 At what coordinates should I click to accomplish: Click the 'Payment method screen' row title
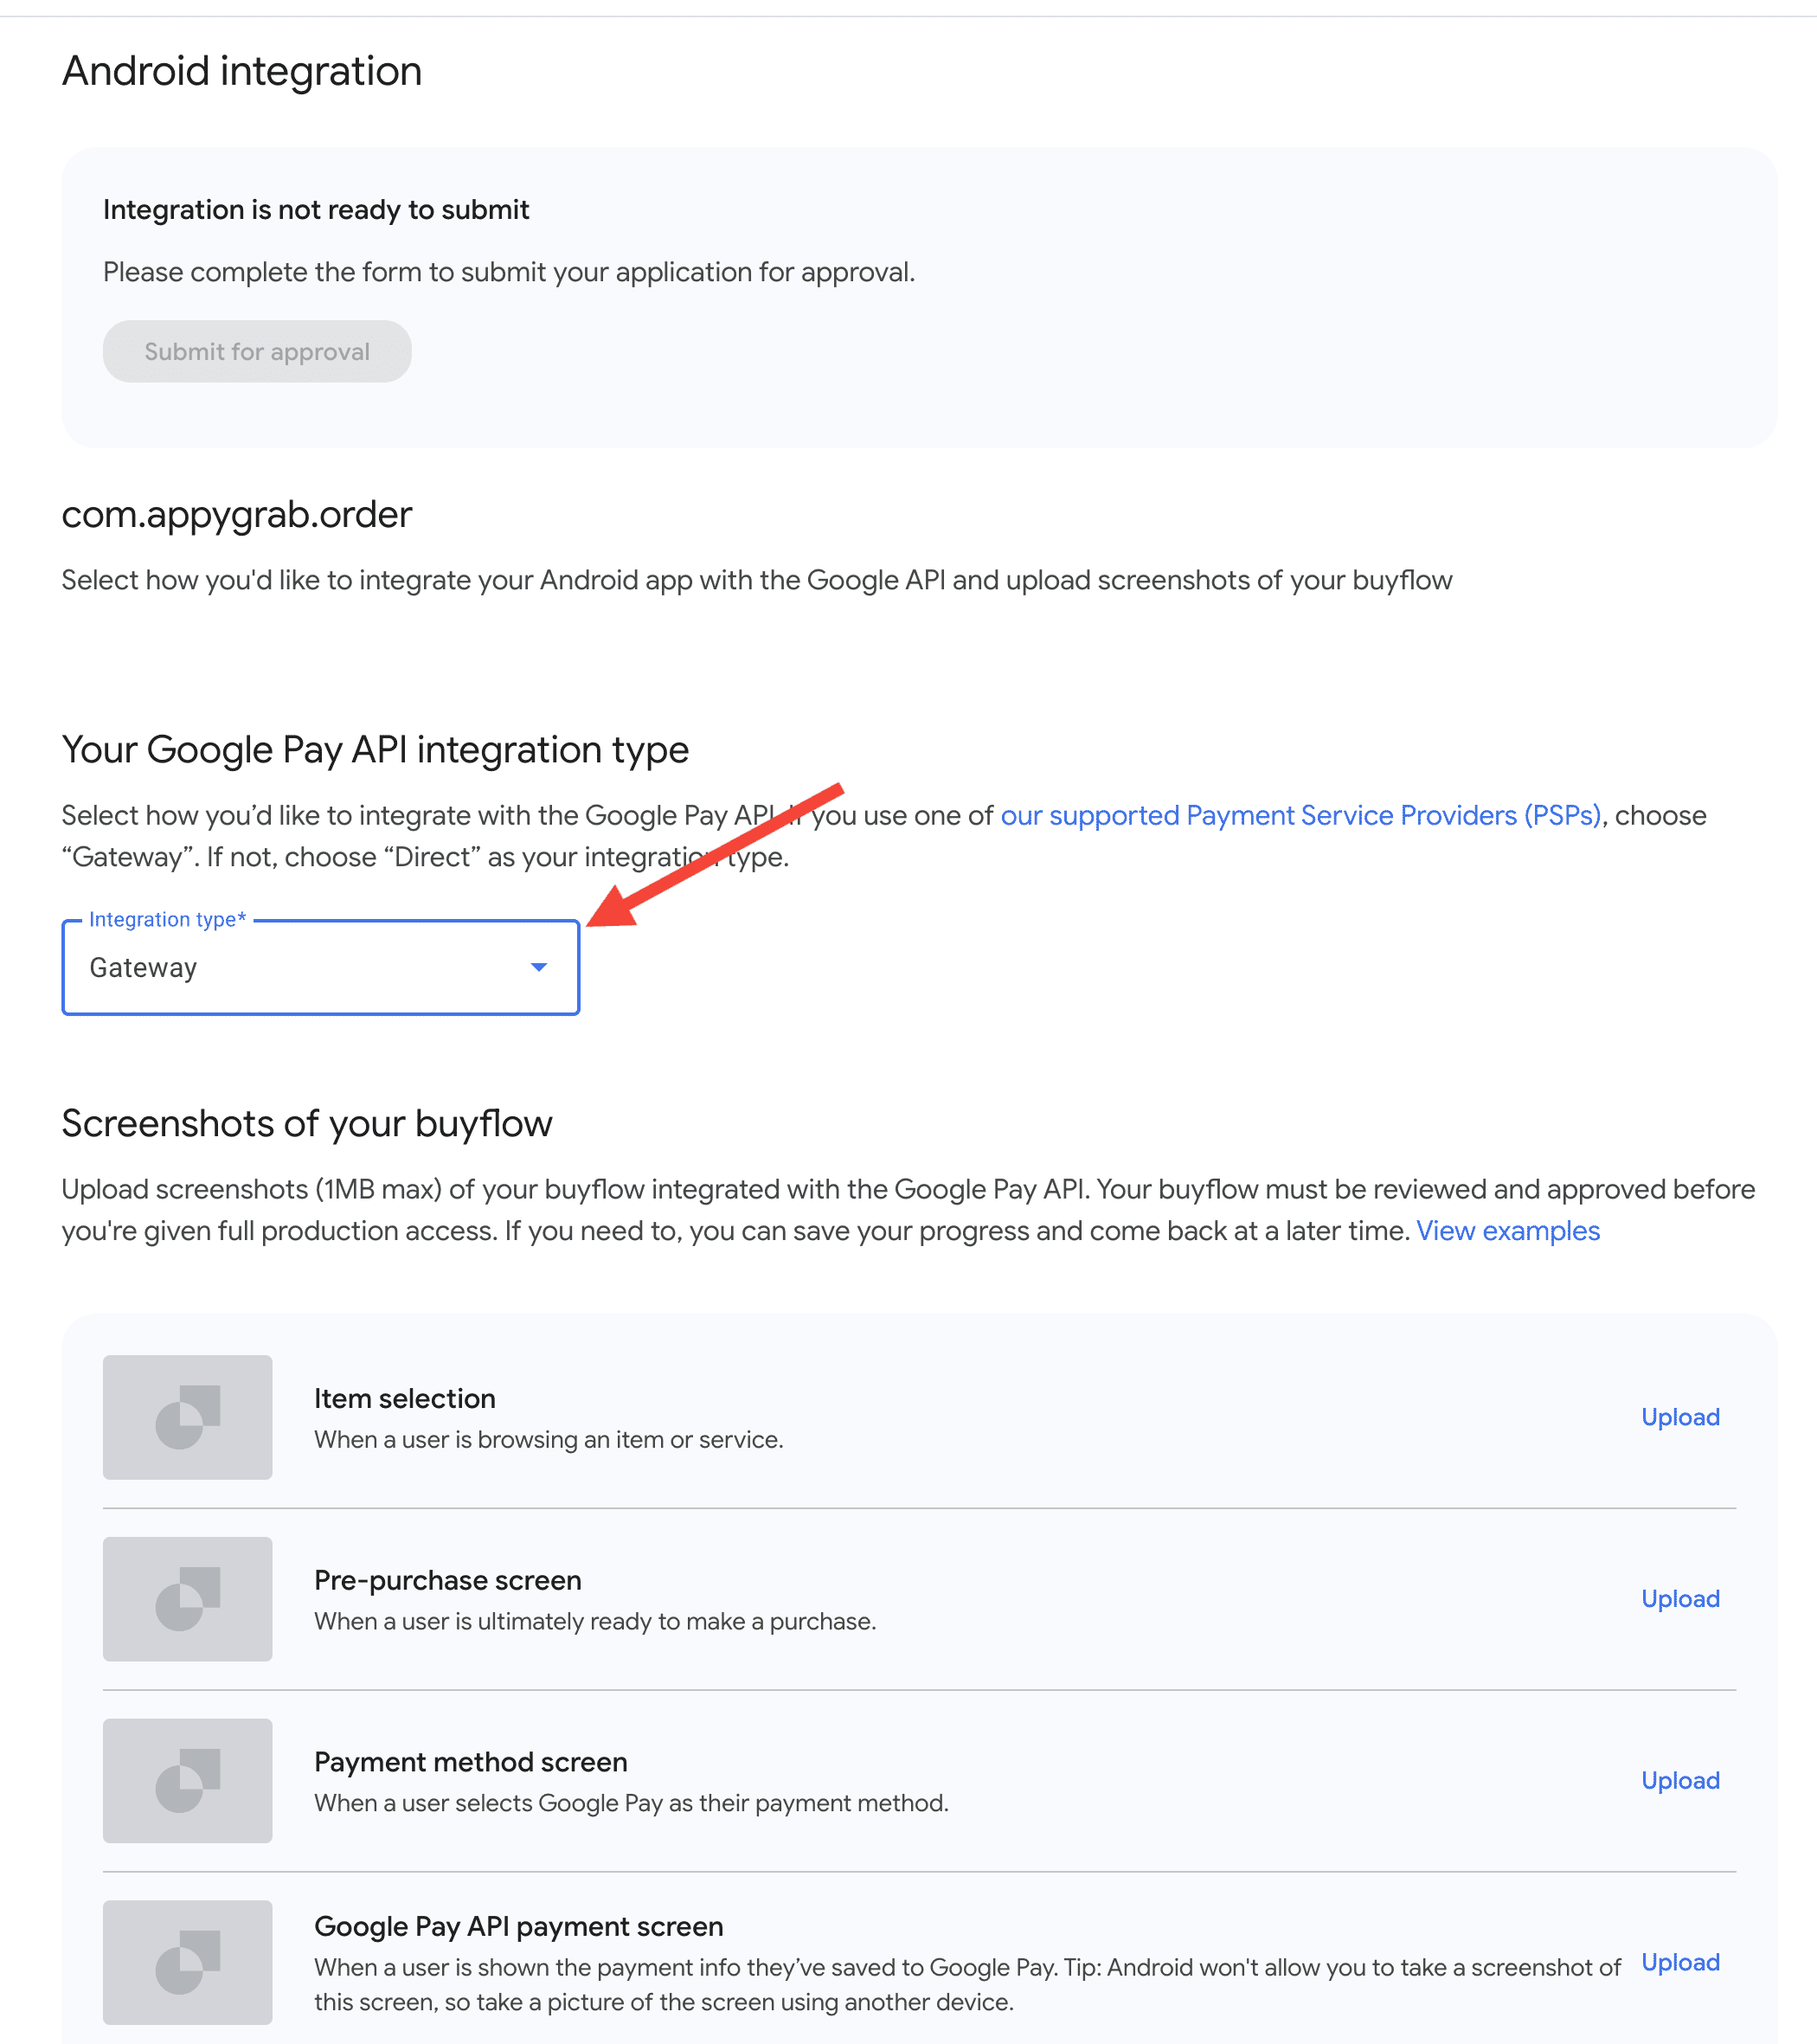point(471,1762)
